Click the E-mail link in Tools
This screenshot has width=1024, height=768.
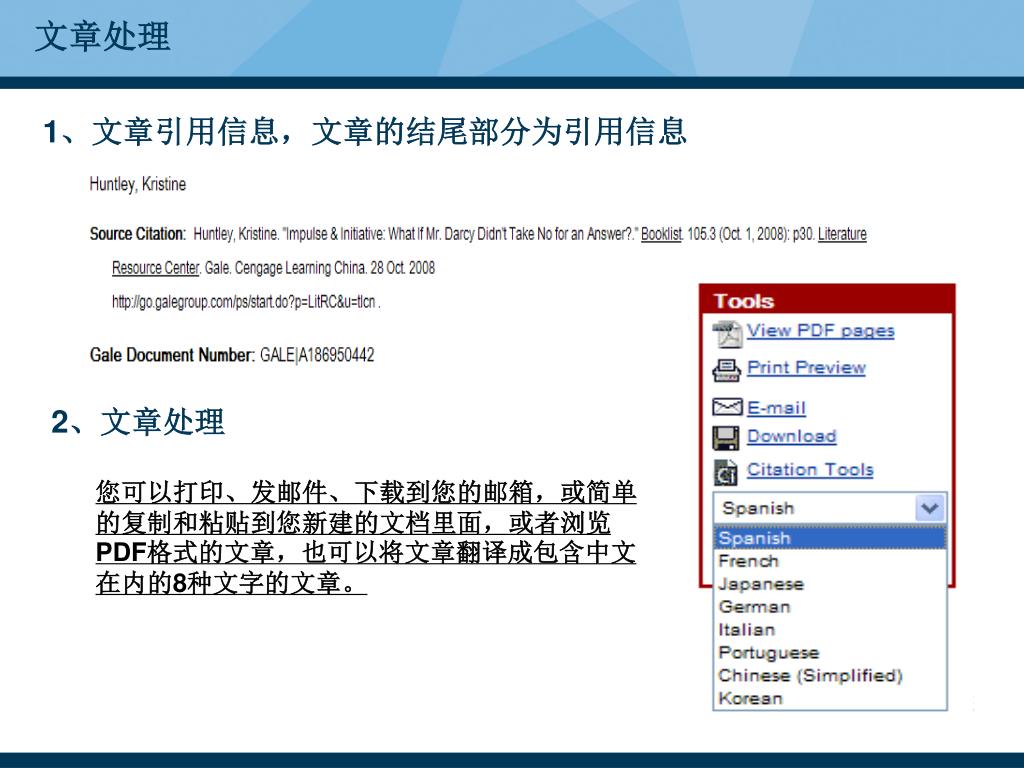coord(776,408)
